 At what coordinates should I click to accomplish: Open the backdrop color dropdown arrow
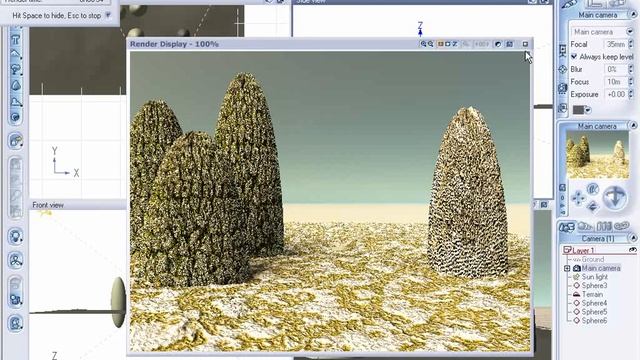[x=588, y=110]
